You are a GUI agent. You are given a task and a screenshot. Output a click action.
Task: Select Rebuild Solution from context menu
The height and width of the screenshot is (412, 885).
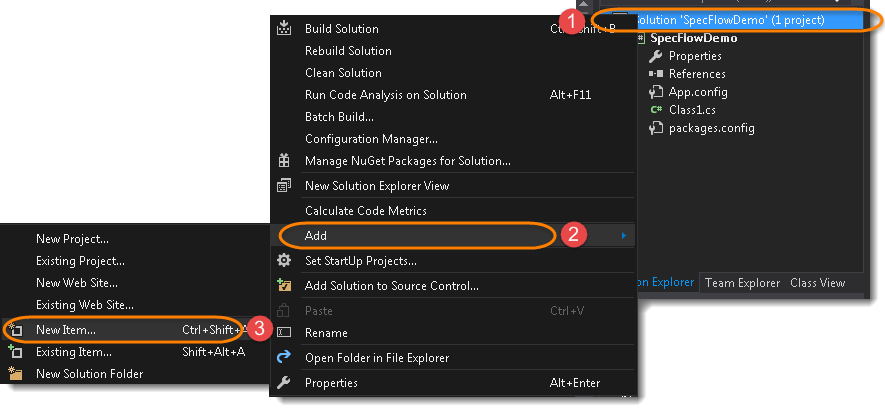[x=348, y=51]
